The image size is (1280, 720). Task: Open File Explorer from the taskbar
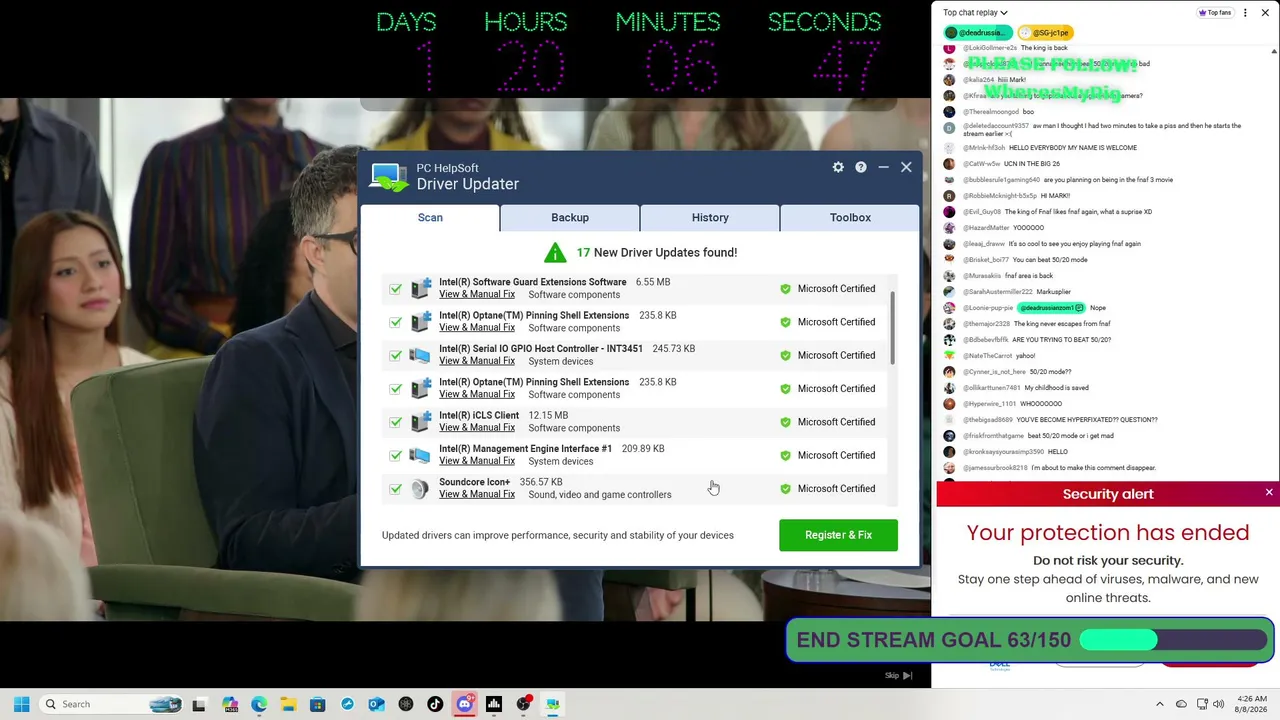click(288, 704)
